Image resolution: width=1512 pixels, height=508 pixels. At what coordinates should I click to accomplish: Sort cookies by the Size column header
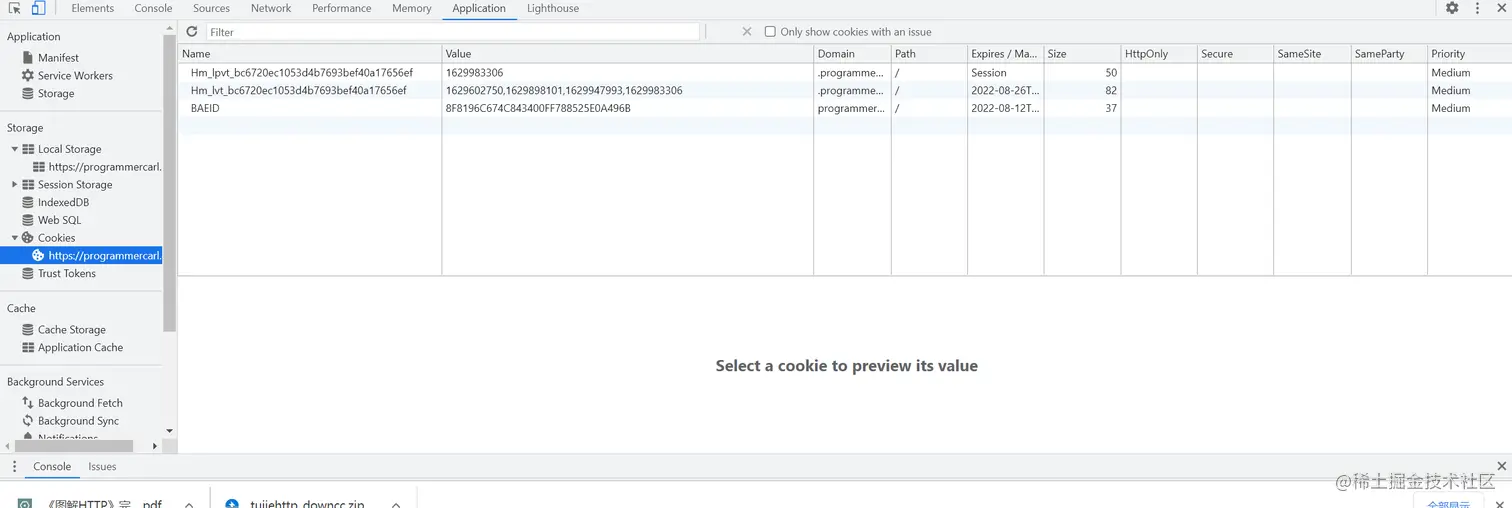coord(1082,54)
